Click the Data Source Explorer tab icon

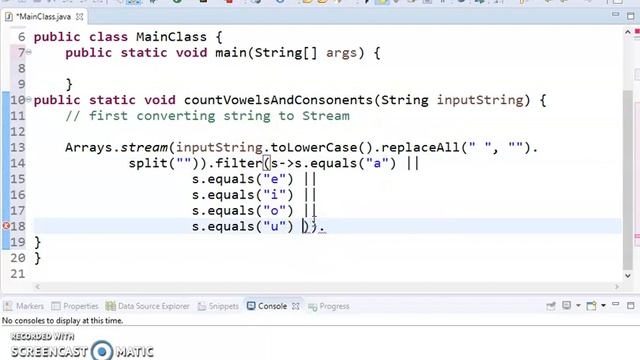[110, 306]
